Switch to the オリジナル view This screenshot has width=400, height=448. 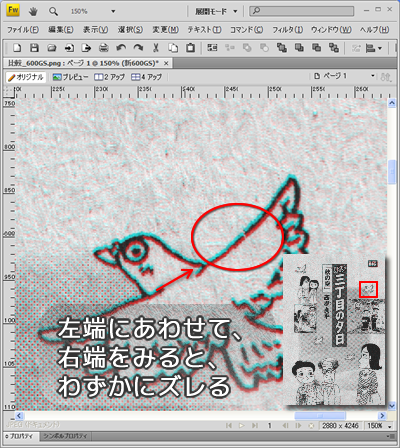pos(26,77)
